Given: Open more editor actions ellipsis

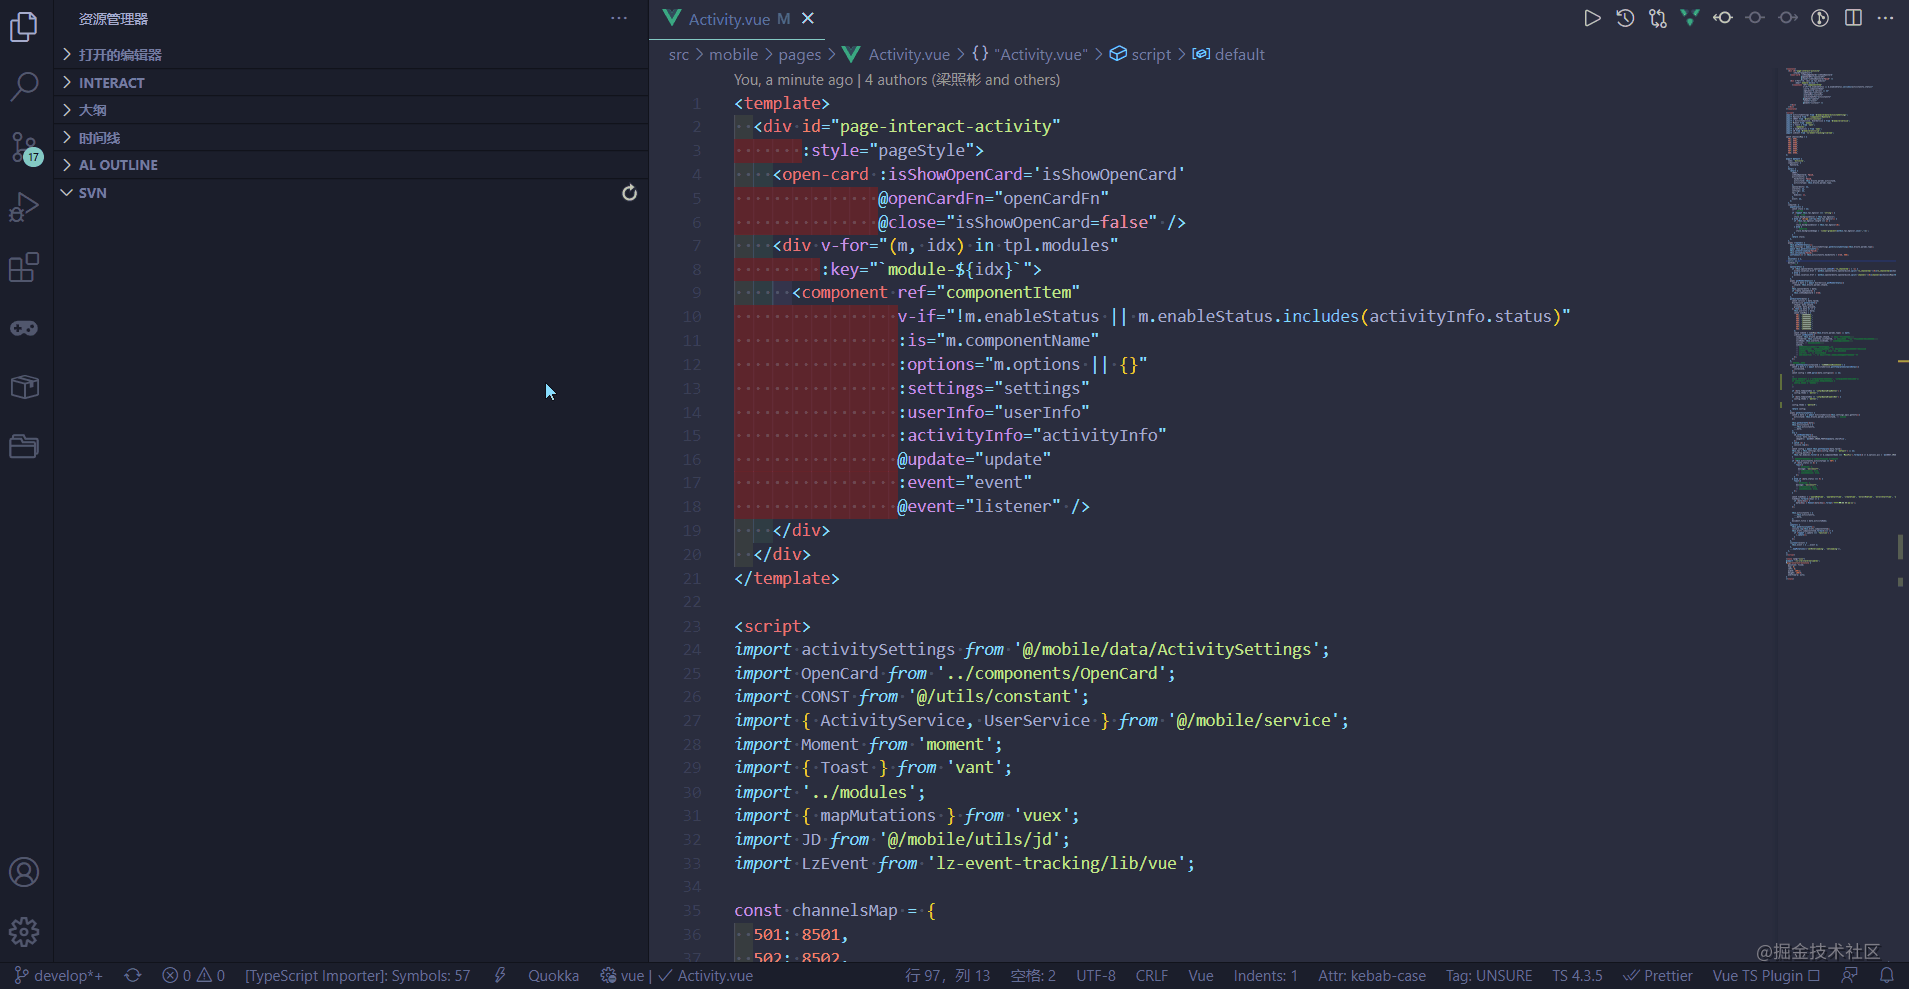Looking at the screenshot, I should [x=1886, y=18].
